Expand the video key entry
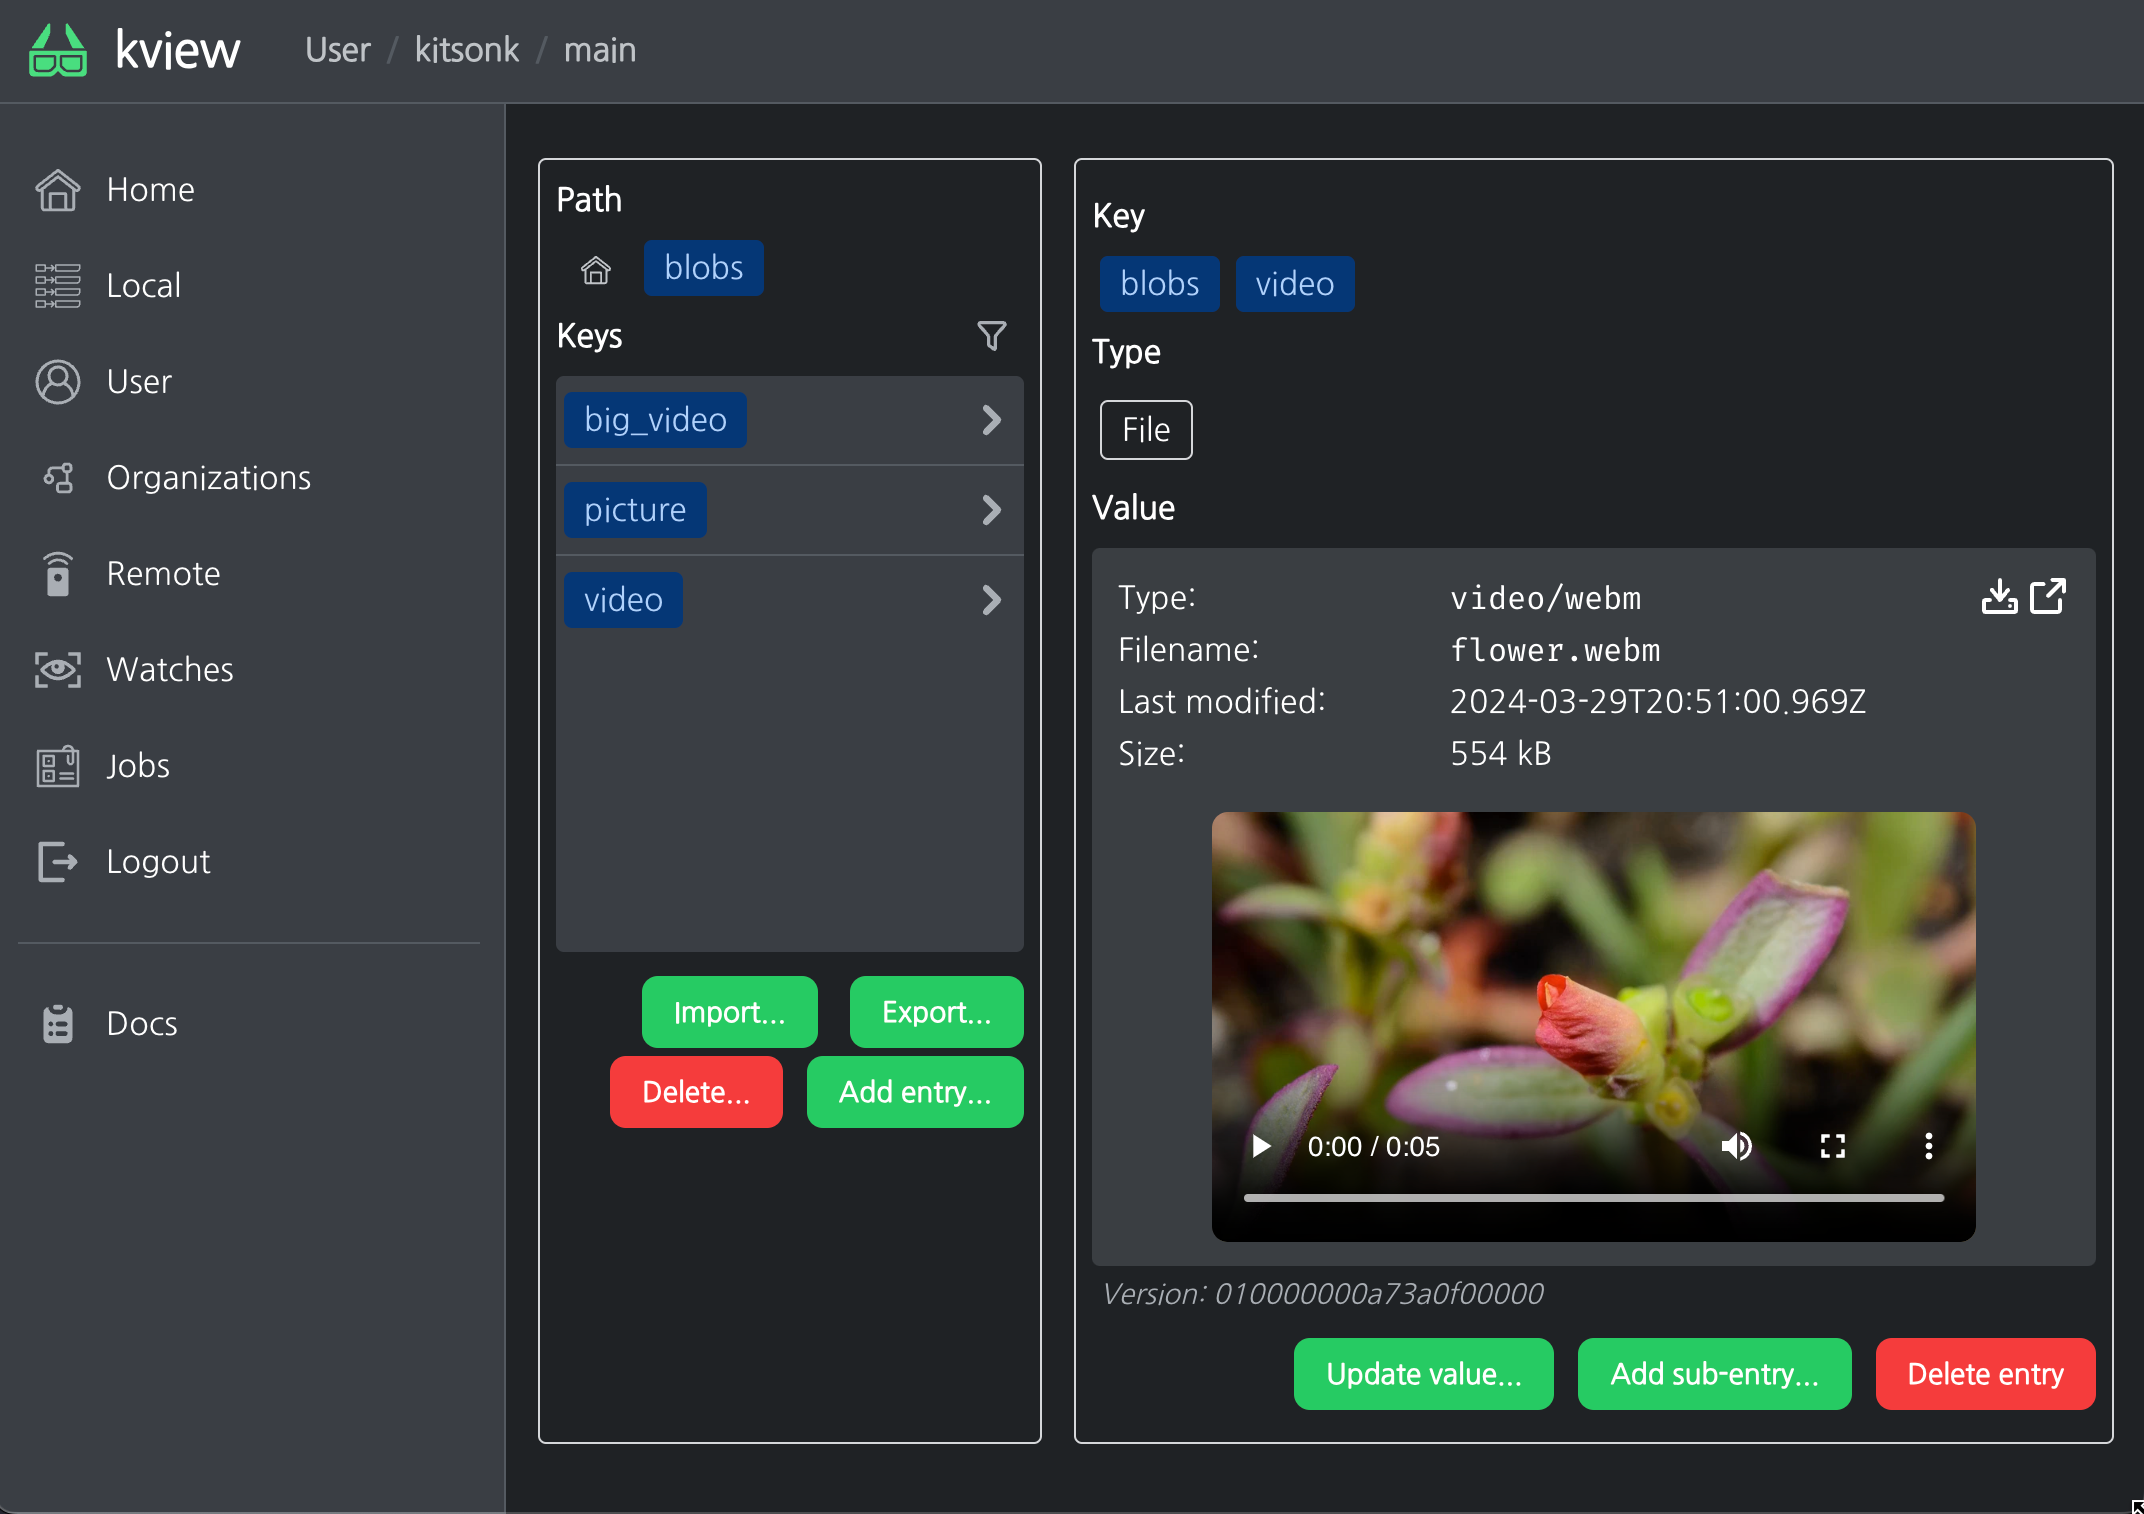The width and height of the screenshot is (2144, 1514). tap(991, 600)
